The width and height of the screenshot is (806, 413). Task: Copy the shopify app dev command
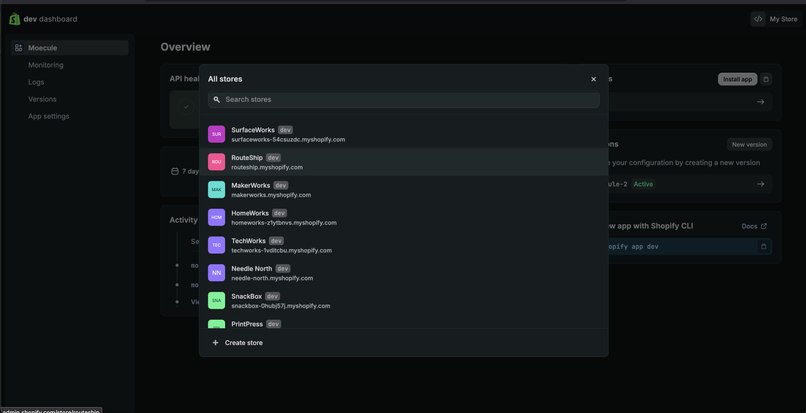point(763,247)
